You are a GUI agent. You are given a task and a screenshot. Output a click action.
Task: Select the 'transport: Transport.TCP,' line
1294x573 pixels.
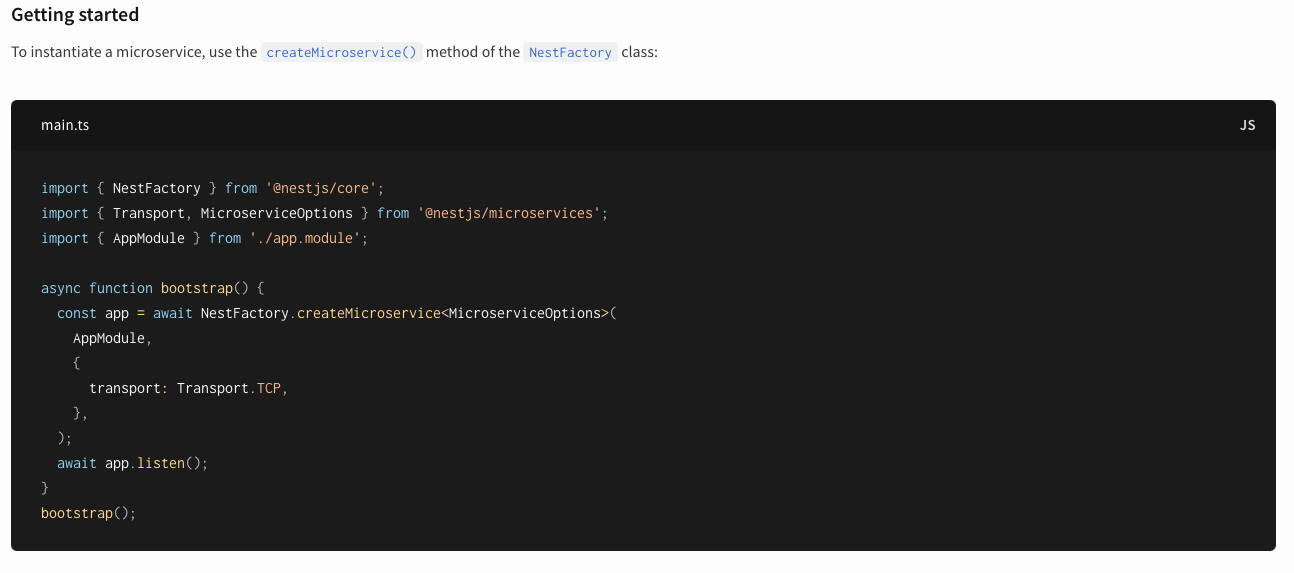(x=189, y=388)
